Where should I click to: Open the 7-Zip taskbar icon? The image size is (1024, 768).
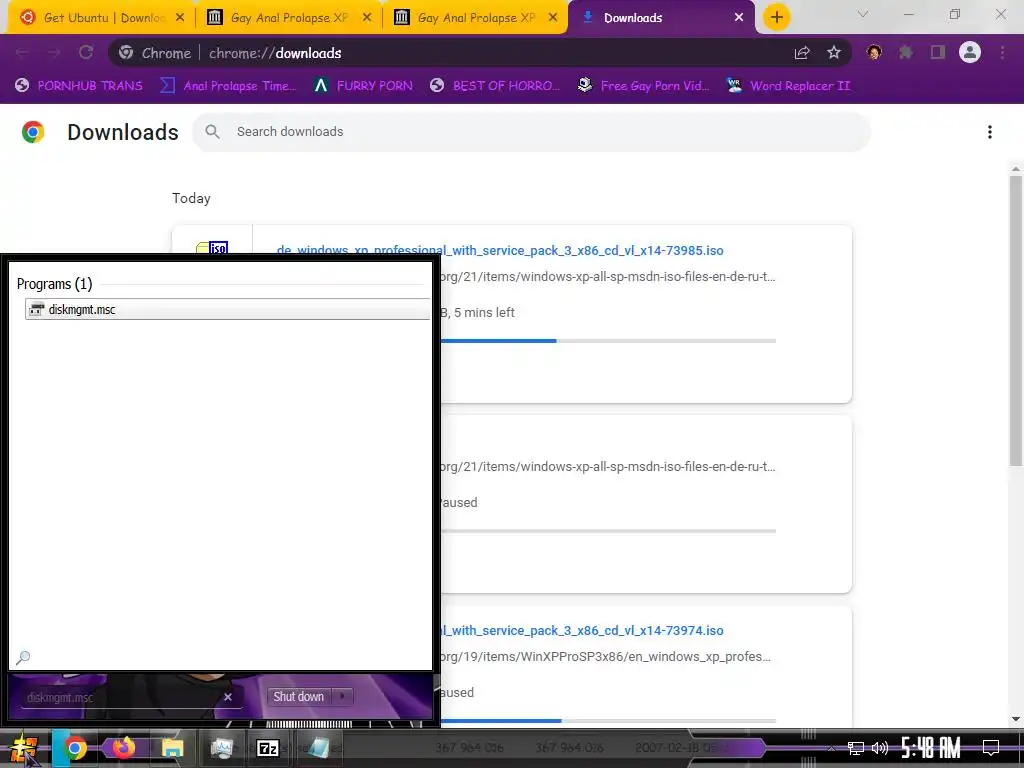[268, 748]
